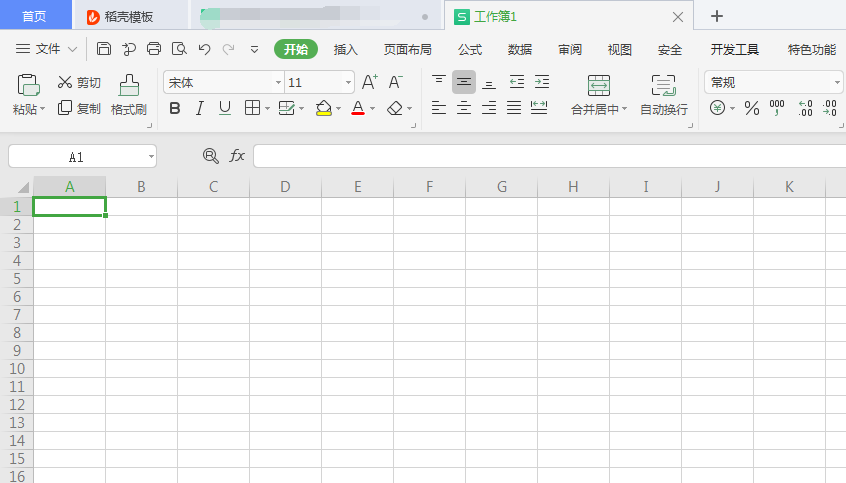The image size is (846, 483).
Task: Align cell content to bottom
Action: pos(489,82)
